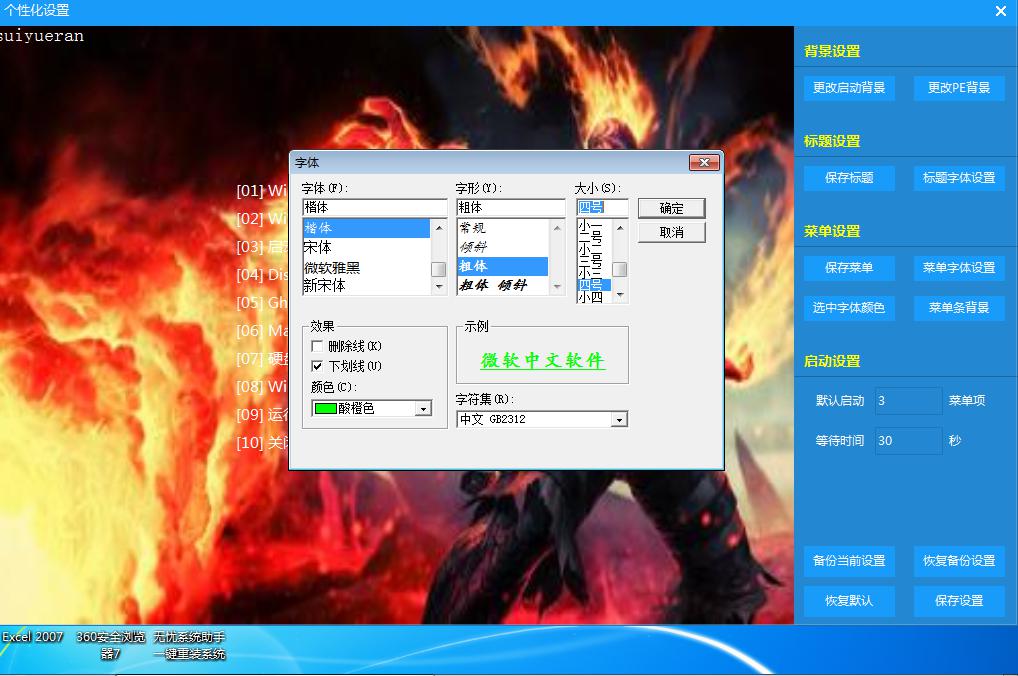Viewport: 1018px width, 676px height.
Task: Click the green color swatch 酸橙色
Action: click(325, 408)
